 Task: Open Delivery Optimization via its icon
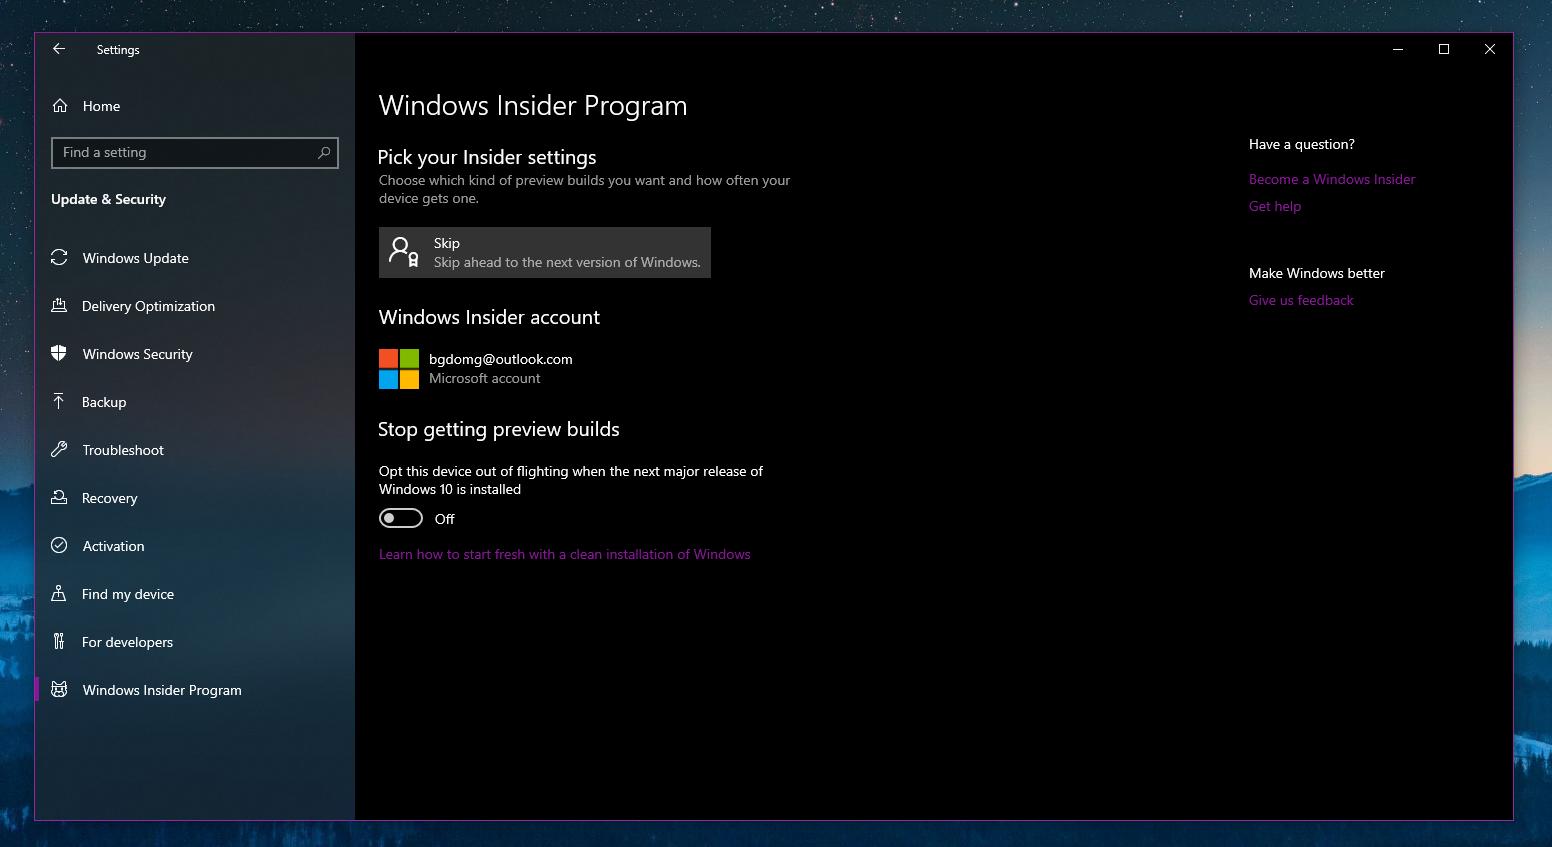coord(60,306)
